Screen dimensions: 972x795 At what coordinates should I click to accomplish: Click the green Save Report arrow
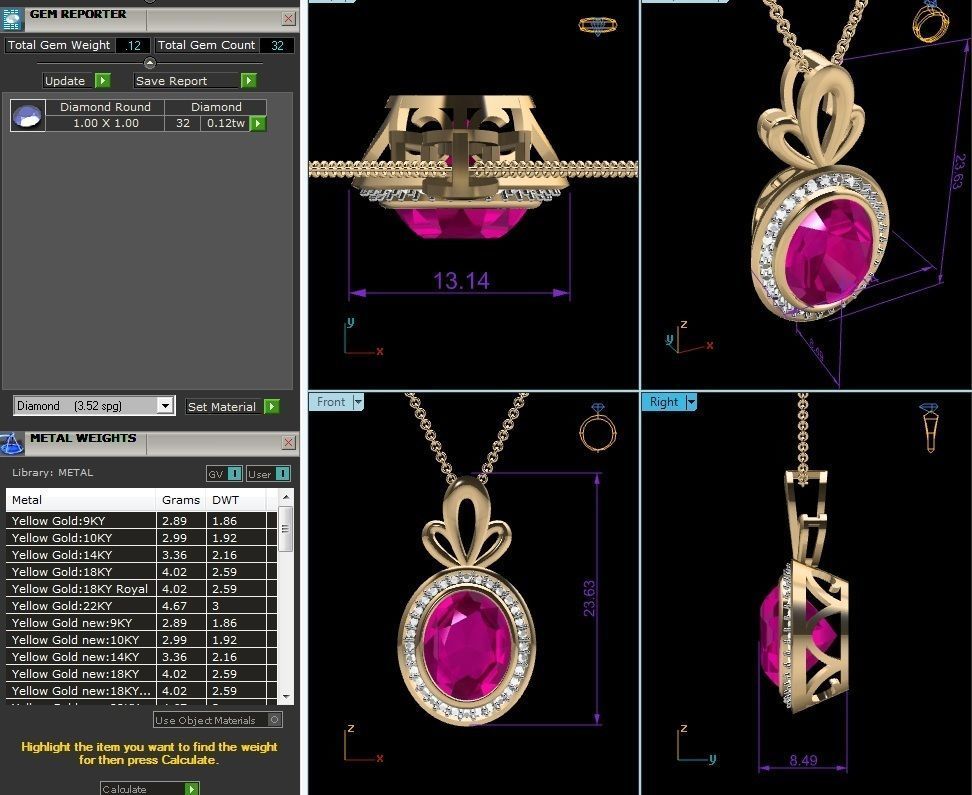tap(249, 81)
